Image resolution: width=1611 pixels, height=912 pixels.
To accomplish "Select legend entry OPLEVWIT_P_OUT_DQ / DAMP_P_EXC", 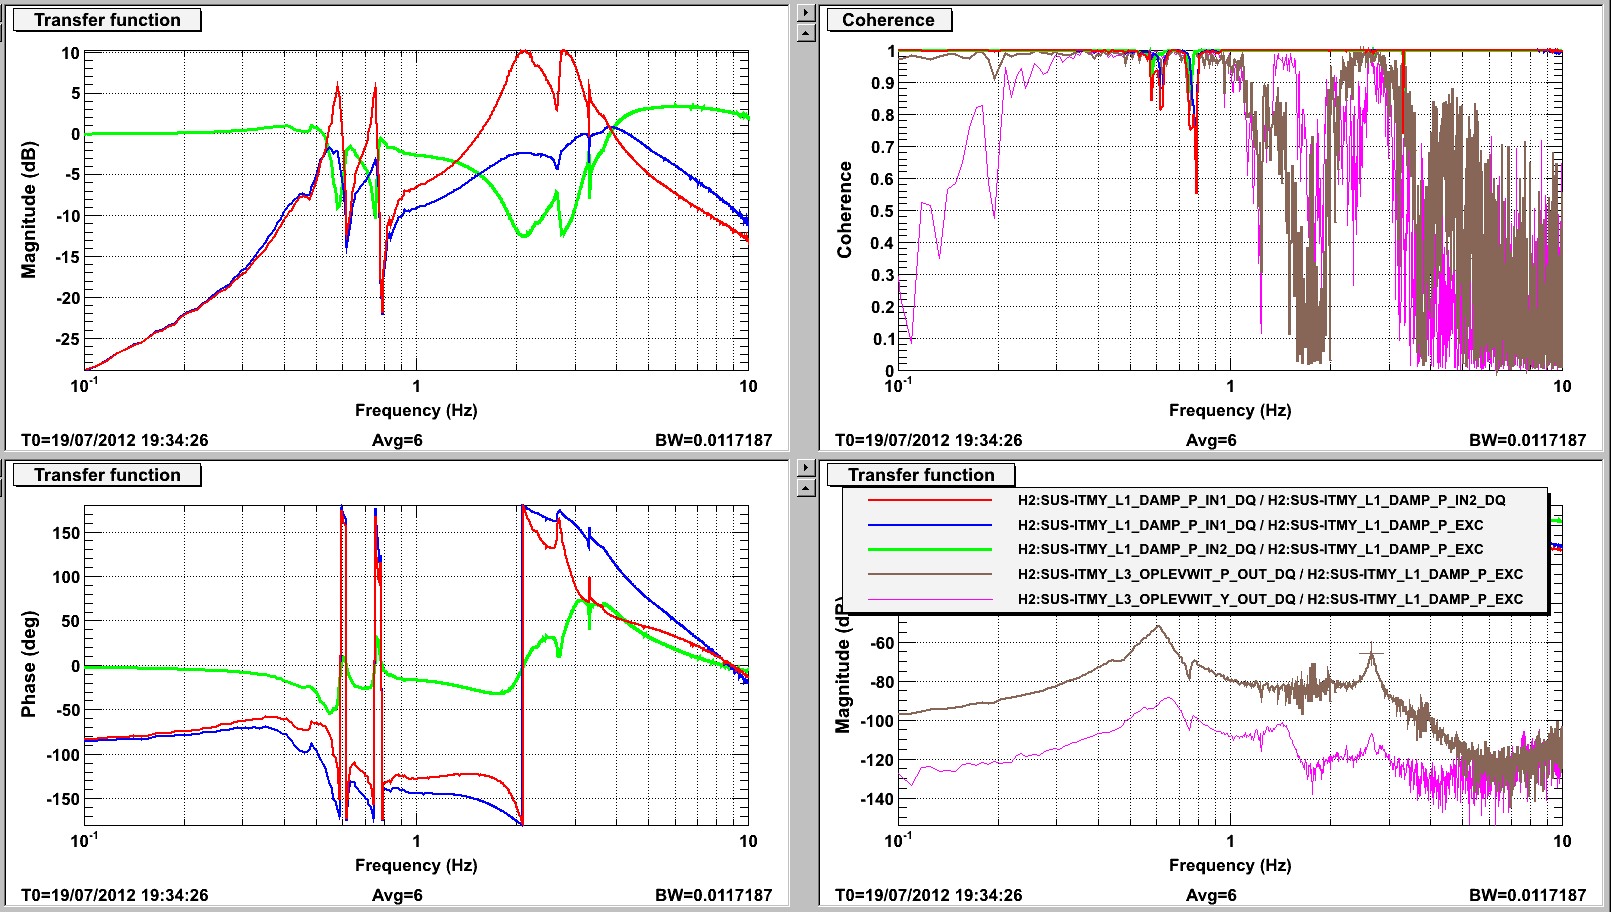I will click(x=1270, y=574).
